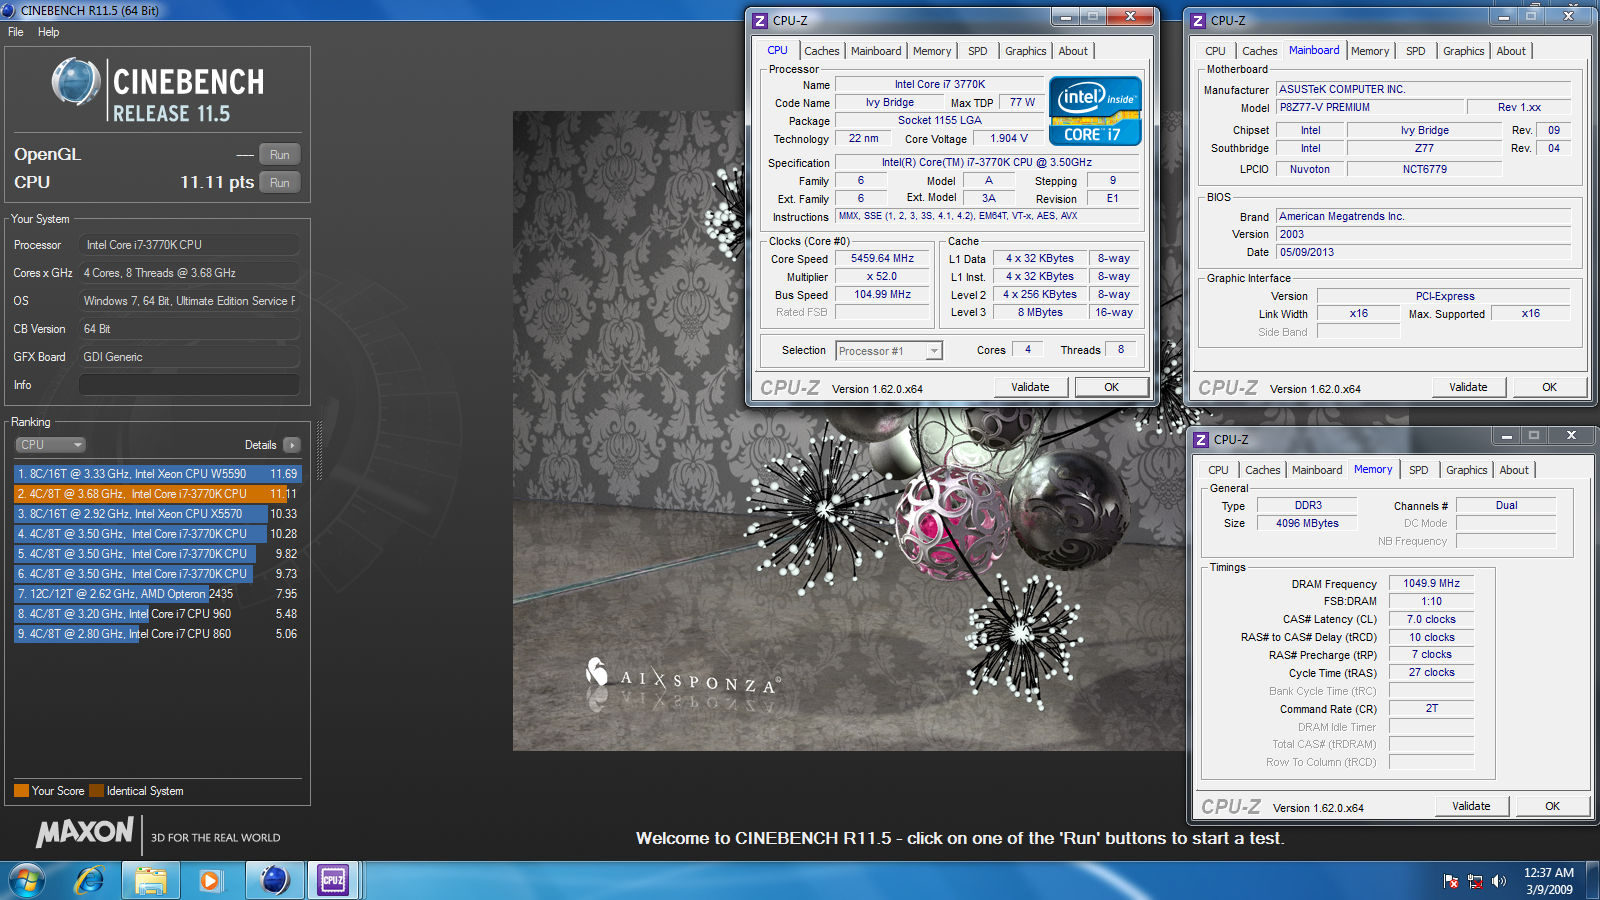This screenshot has height=900, width=1600.
Task: Click the Details label in Ranking panel
Action: coord(261,445)
